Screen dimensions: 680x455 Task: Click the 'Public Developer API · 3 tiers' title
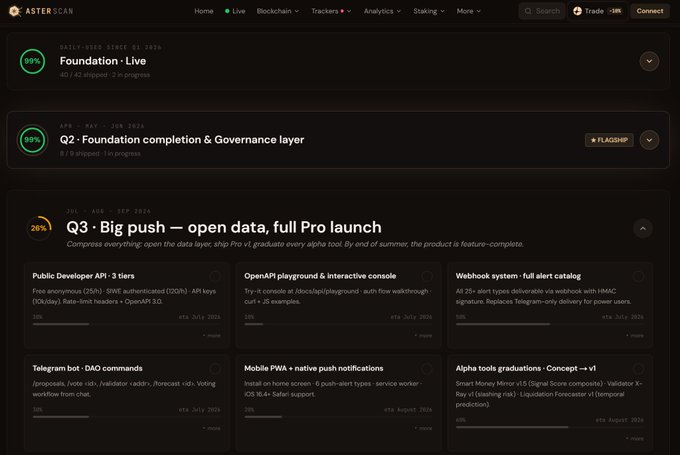pos(83,276)
